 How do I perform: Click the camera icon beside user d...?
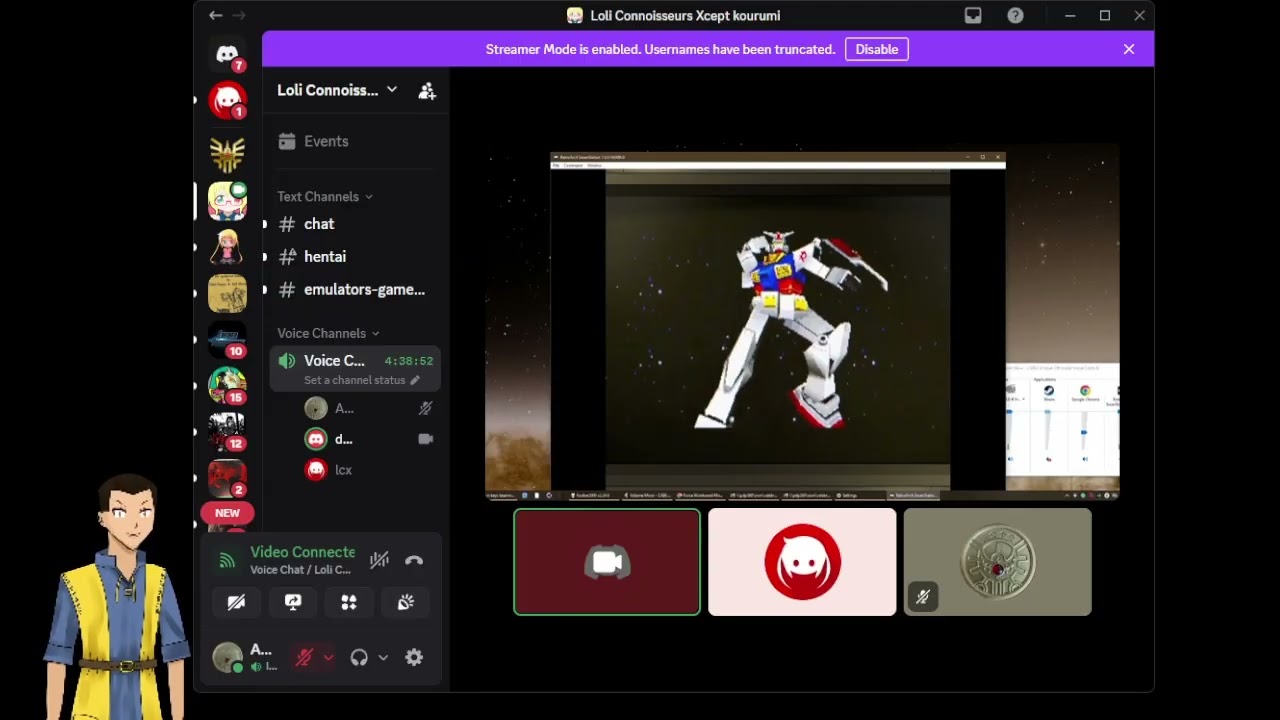pos(425,439)
